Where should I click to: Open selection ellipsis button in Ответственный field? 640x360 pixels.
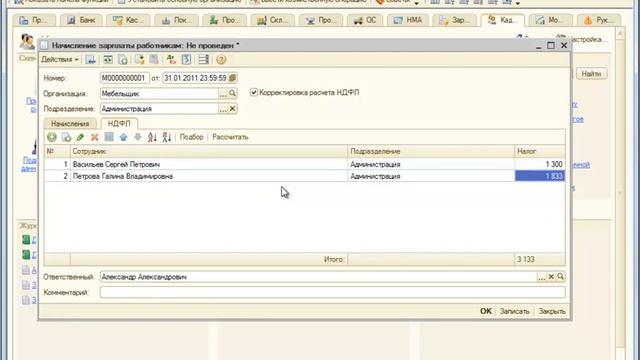pyautogui.click(x=541, y=277)
